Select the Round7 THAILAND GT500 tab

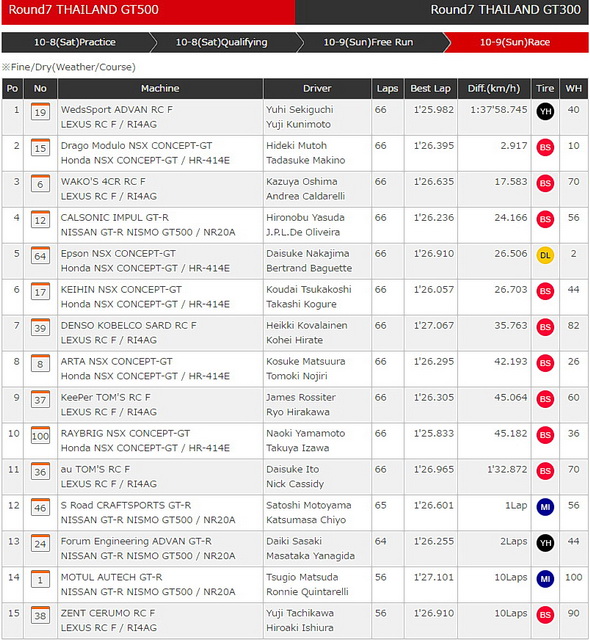click(x=149, y=11)
